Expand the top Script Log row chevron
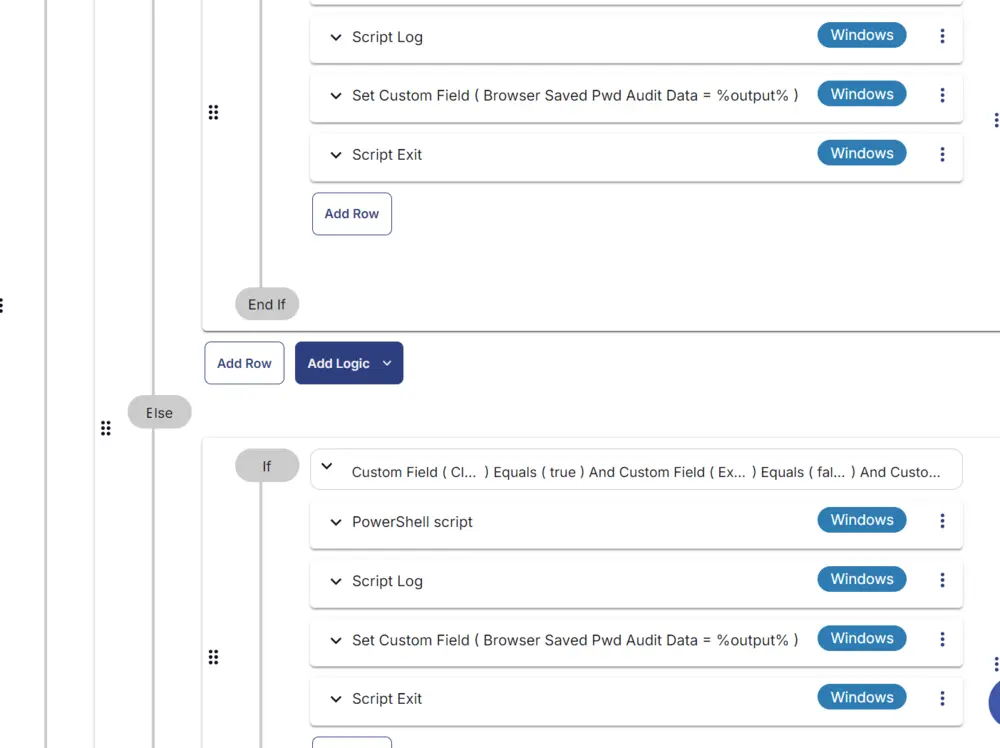This screenshot has height=748, width=1000. click(x=335, y=38)
